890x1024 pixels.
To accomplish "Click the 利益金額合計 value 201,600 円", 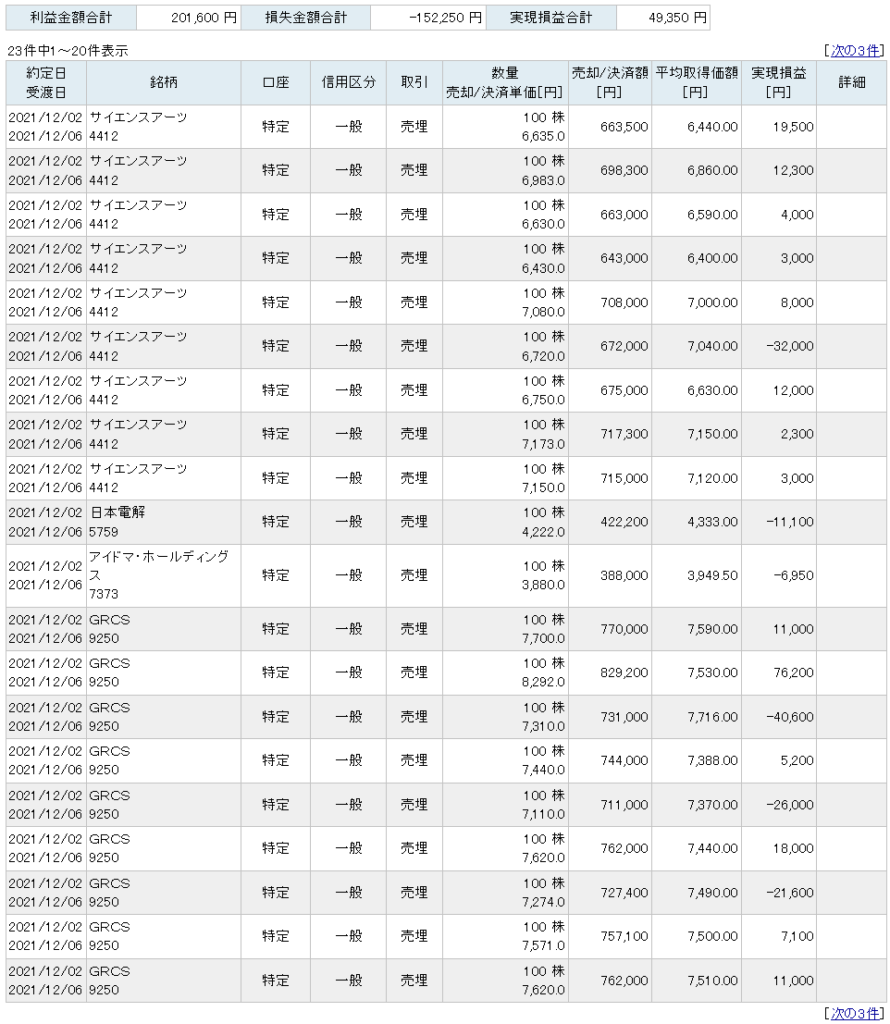I will (x=187, y=18).
